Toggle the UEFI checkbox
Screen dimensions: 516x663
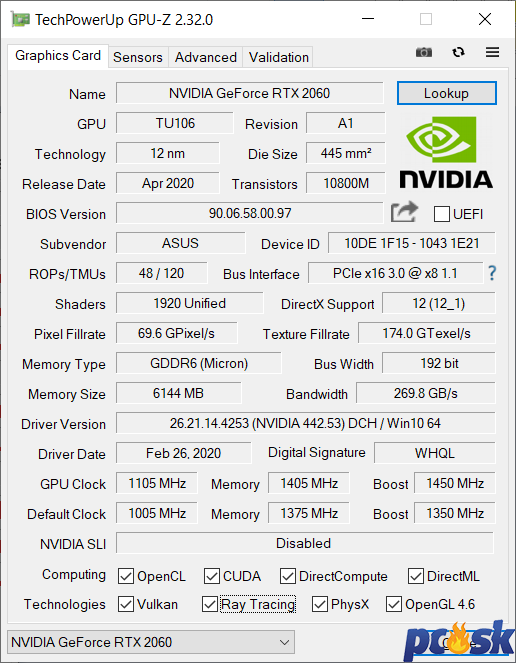(x=442, y=214)
